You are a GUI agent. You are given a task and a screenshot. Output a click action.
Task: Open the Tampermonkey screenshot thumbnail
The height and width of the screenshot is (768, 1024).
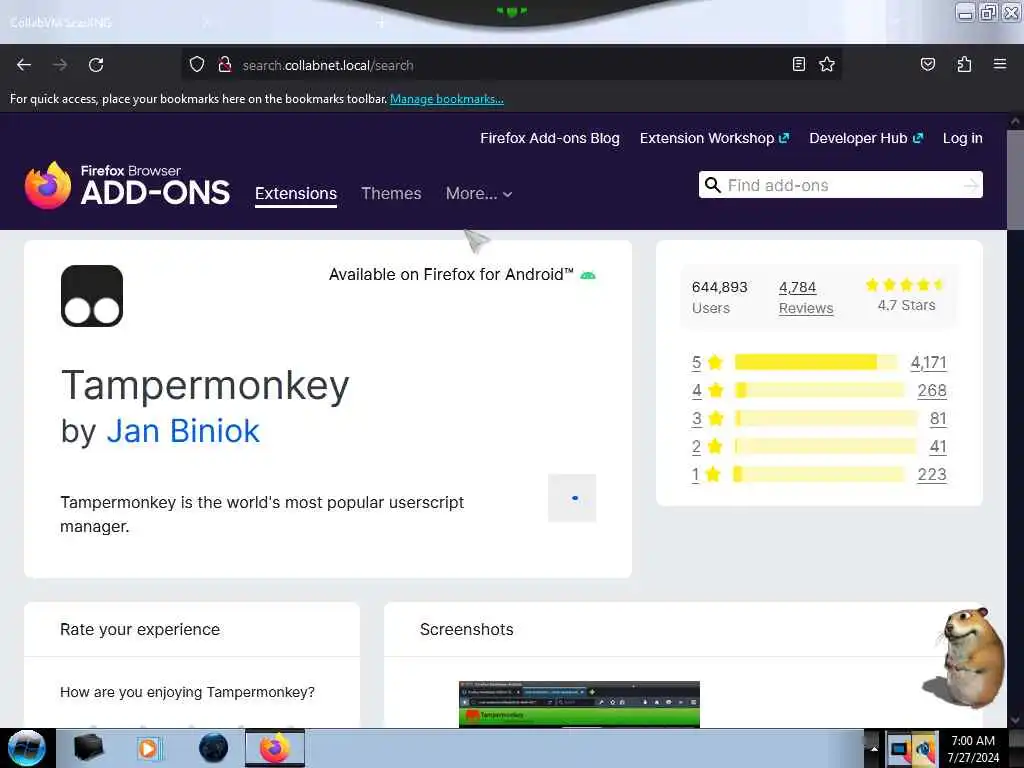tap(579, 704)
